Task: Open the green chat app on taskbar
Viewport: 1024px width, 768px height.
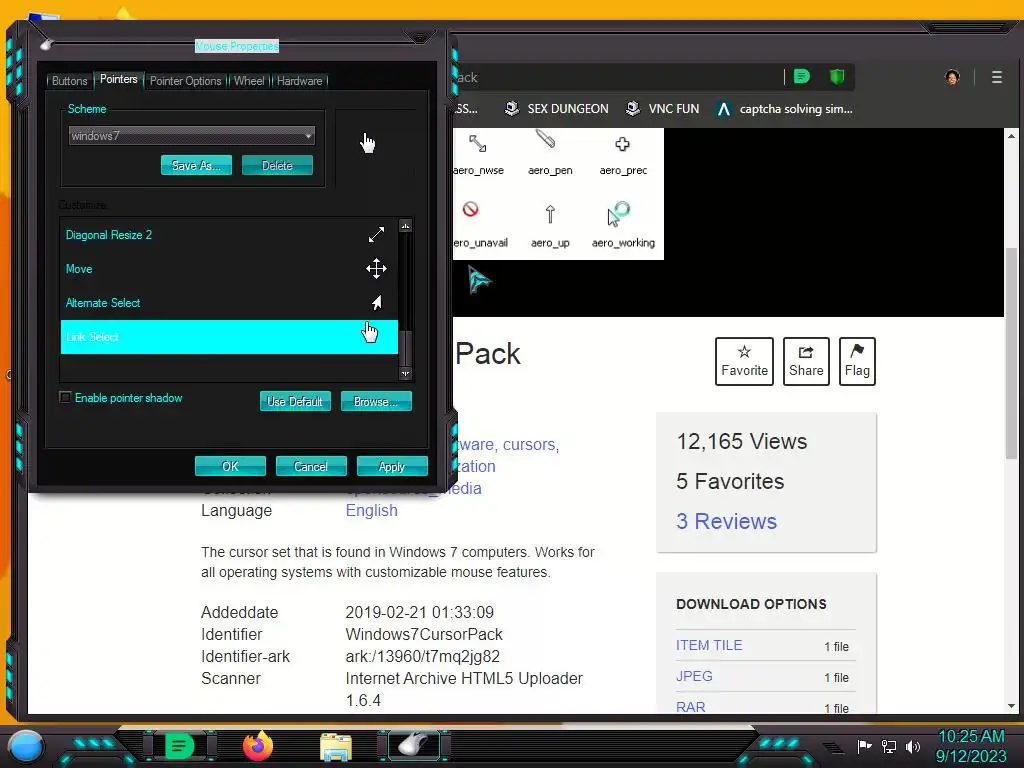Action: 179,746
